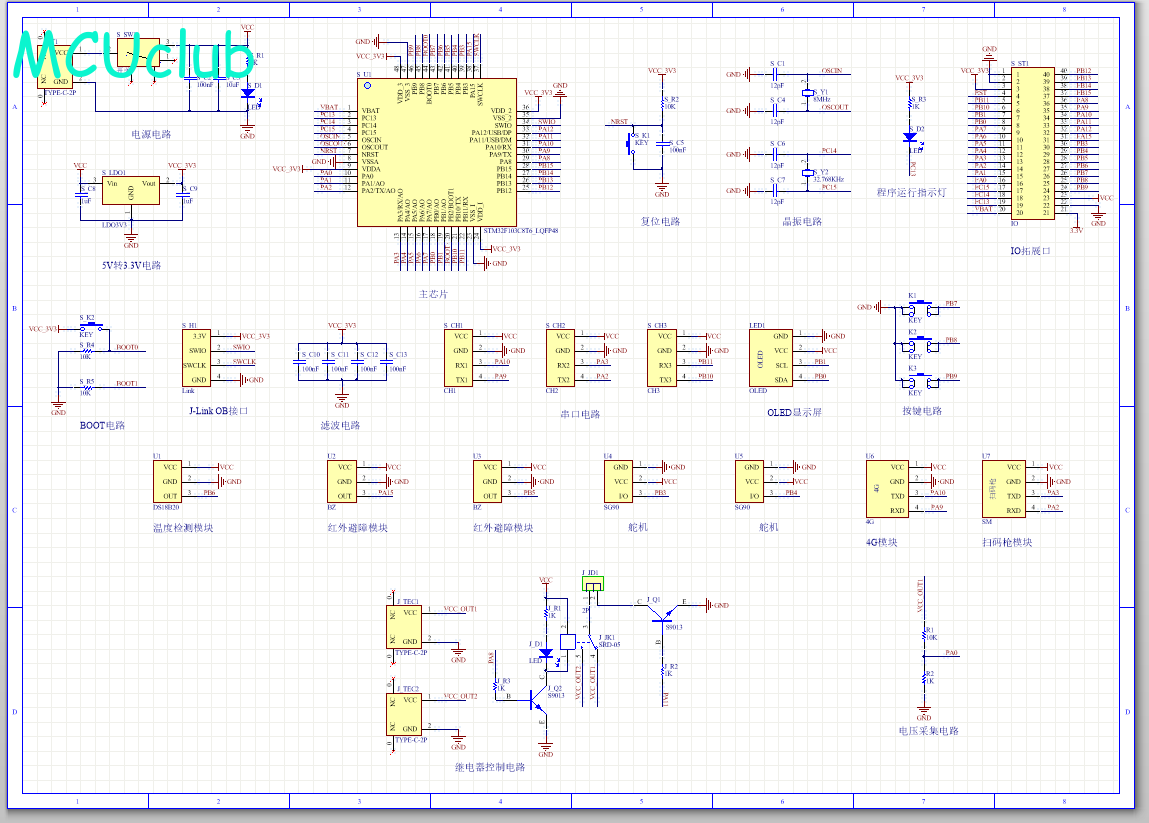Viewport: 1149px width, 823px height.
Task: Select the S_LDO1 regulator component
Action: (131, 191)
